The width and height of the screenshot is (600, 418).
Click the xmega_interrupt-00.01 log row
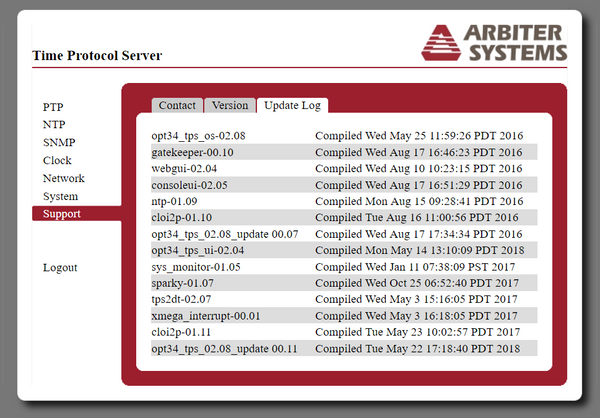pyautogui.click(x=205, y=315)
